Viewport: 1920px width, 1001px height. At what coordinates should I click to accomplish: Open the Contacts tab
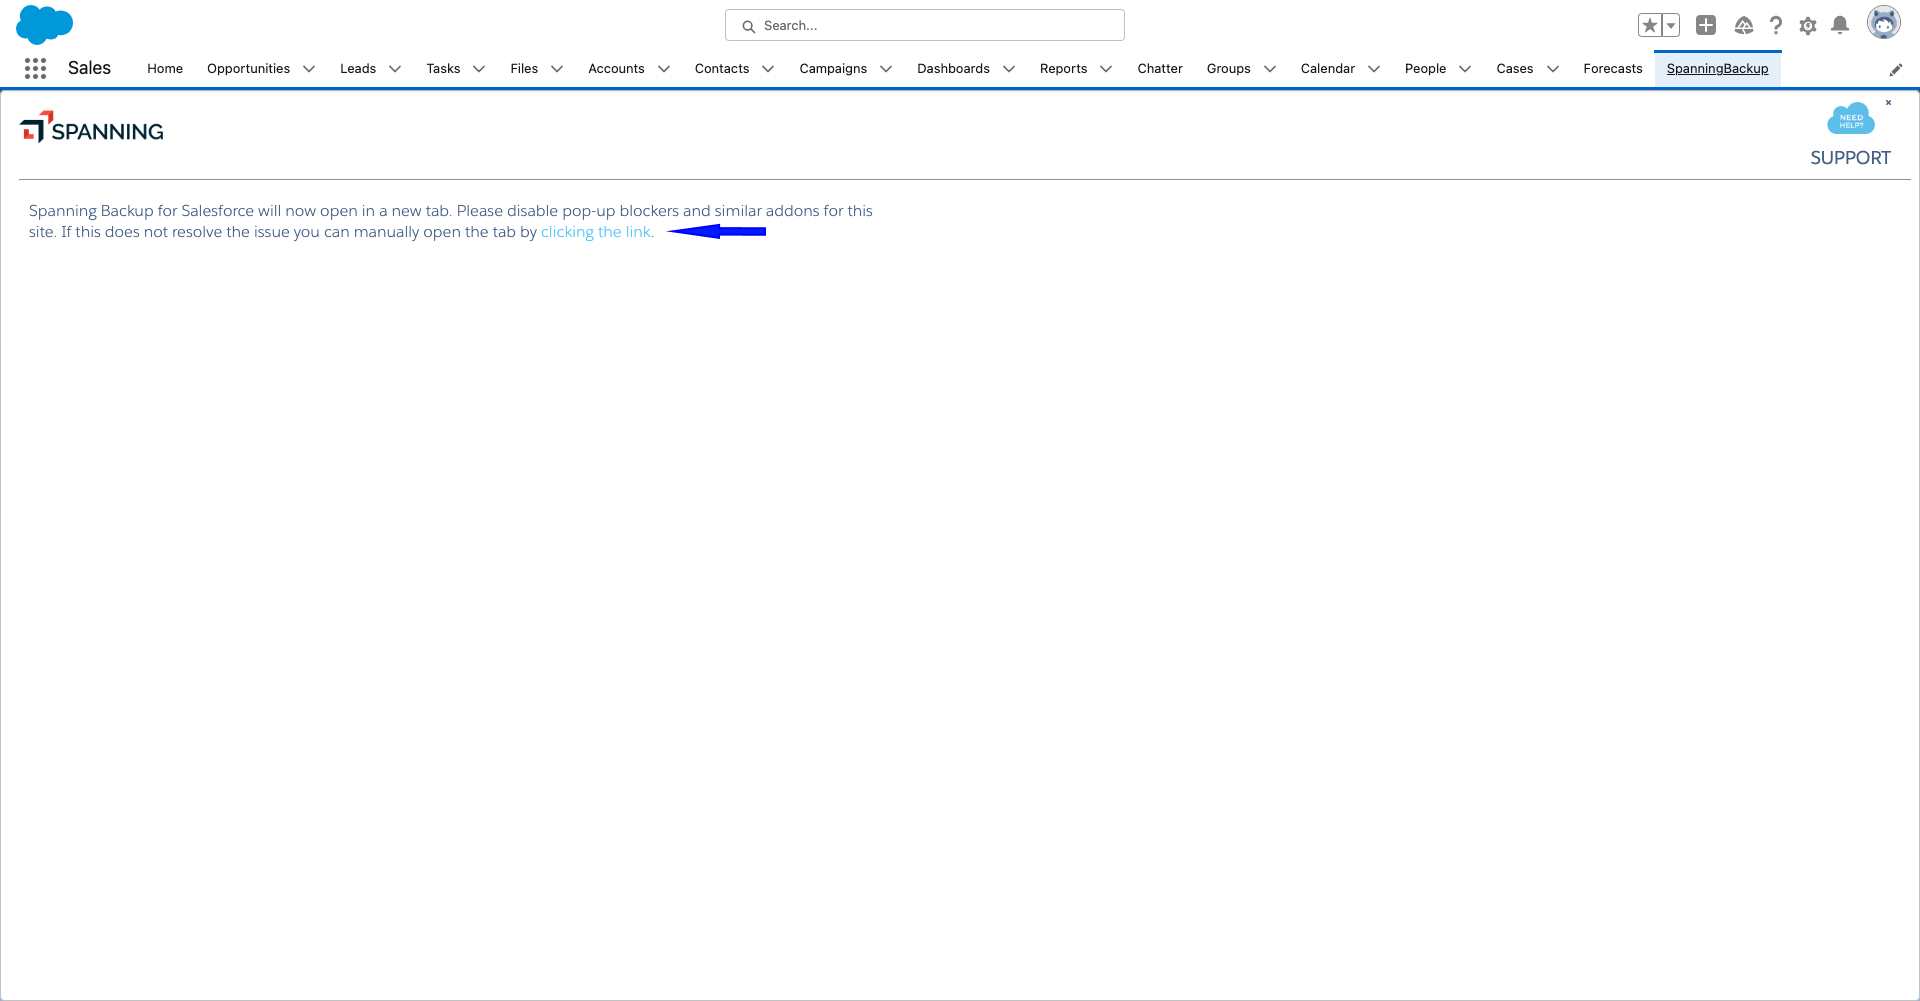click(x=722, y=69)
